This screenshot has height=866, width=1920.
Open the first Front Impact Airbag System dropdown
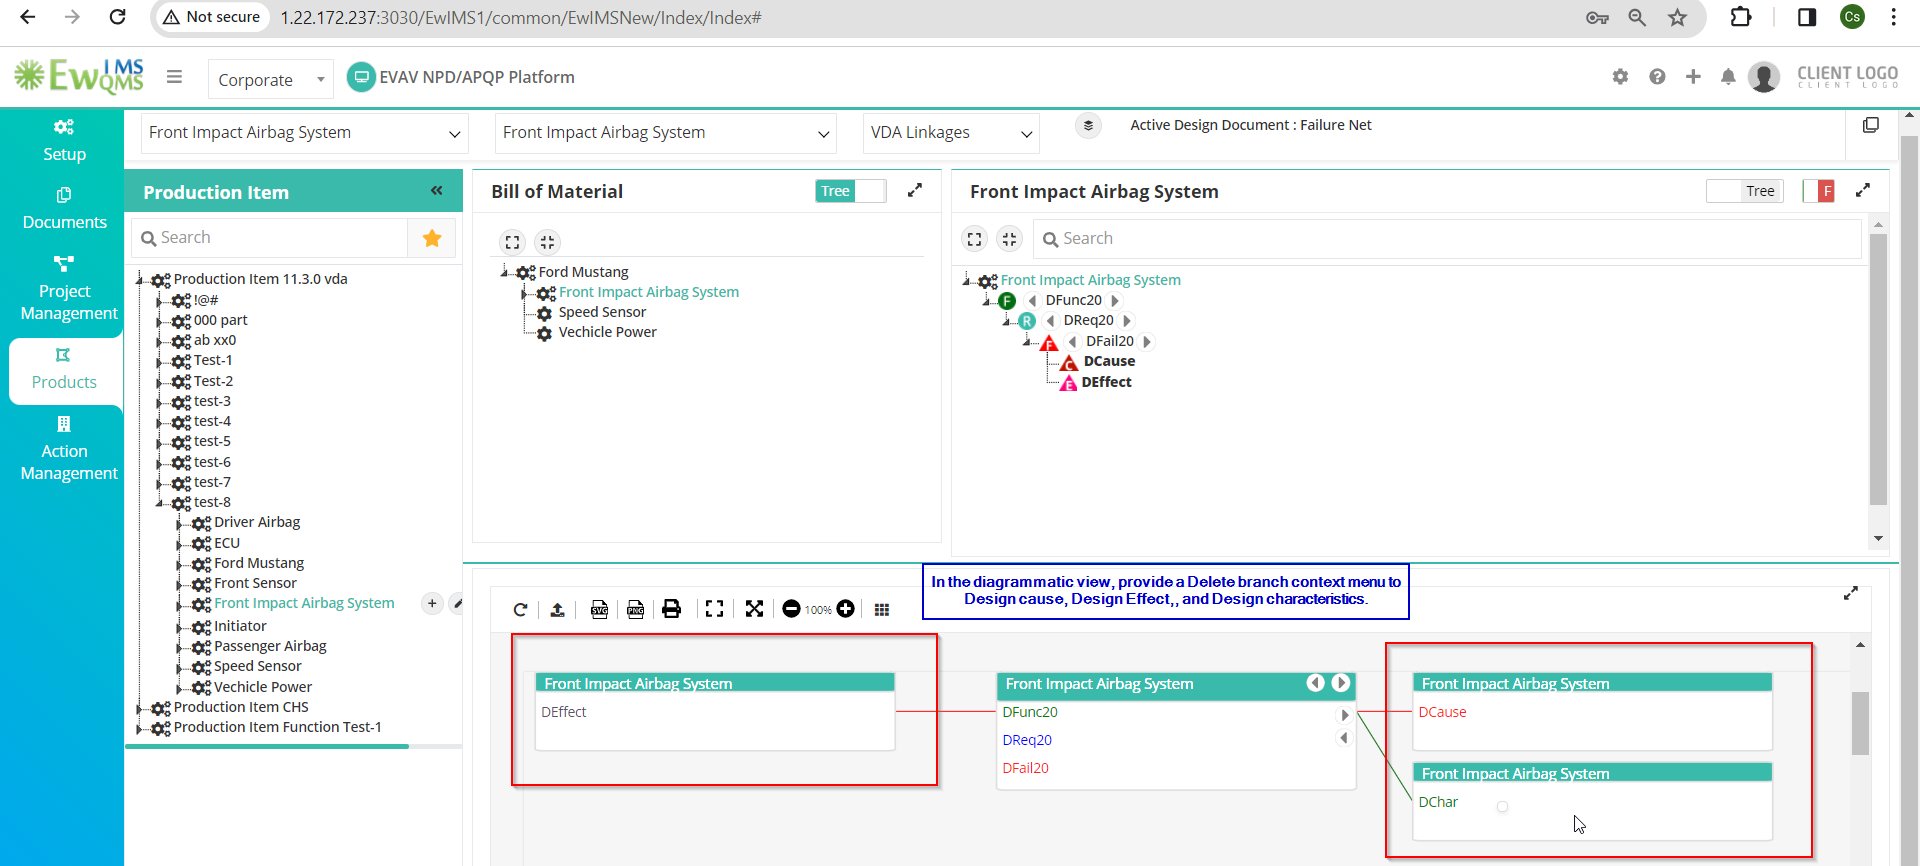coord(305,133)
